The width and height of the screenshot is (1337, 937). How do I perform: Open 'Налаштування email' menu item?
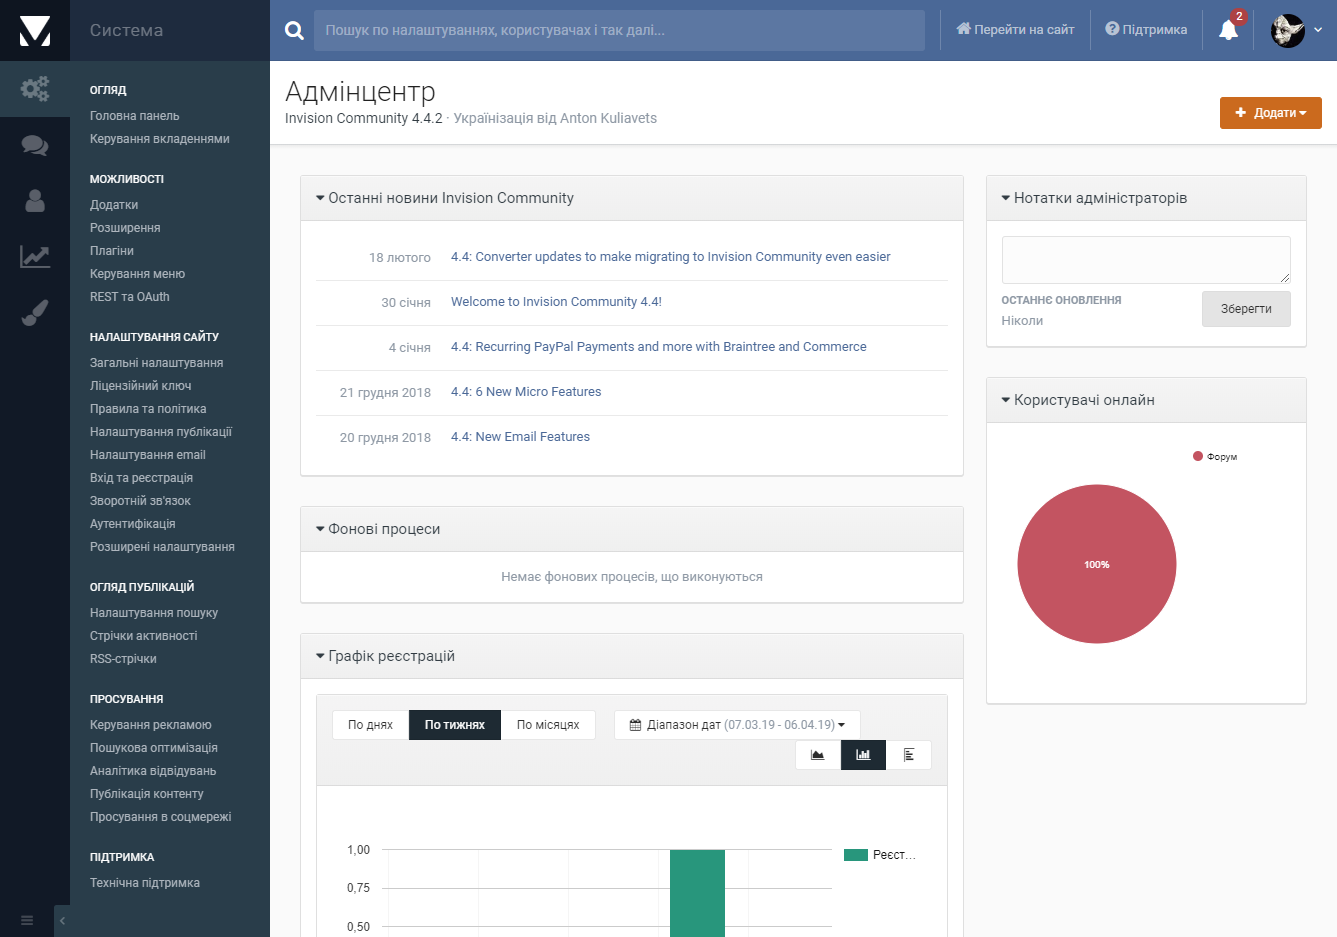[148, 455]
